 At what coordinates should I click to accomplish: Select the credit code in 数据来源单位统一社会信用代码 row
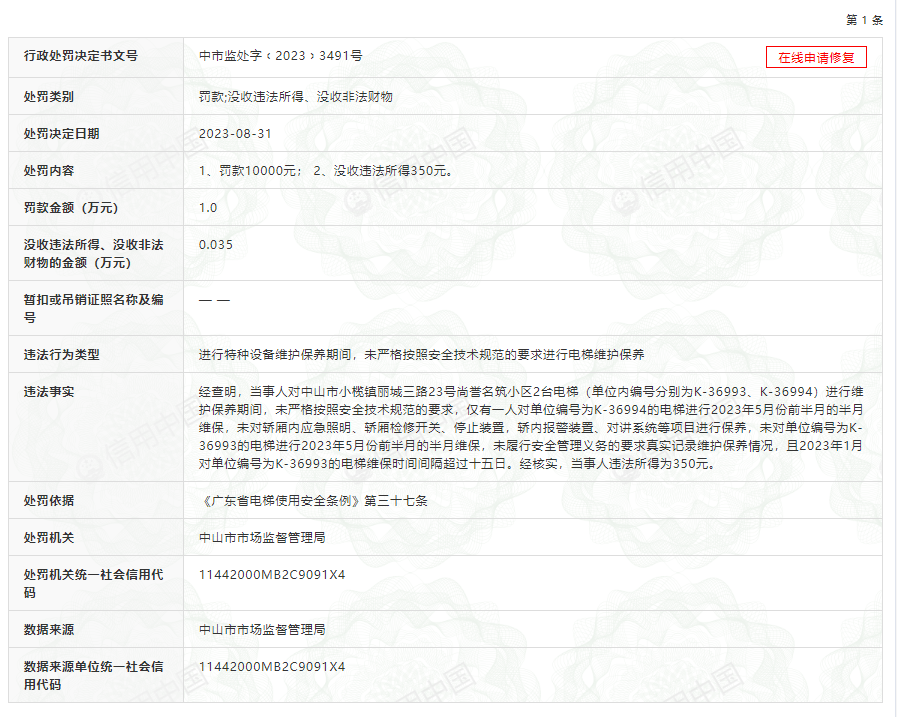tap(272, 666)
